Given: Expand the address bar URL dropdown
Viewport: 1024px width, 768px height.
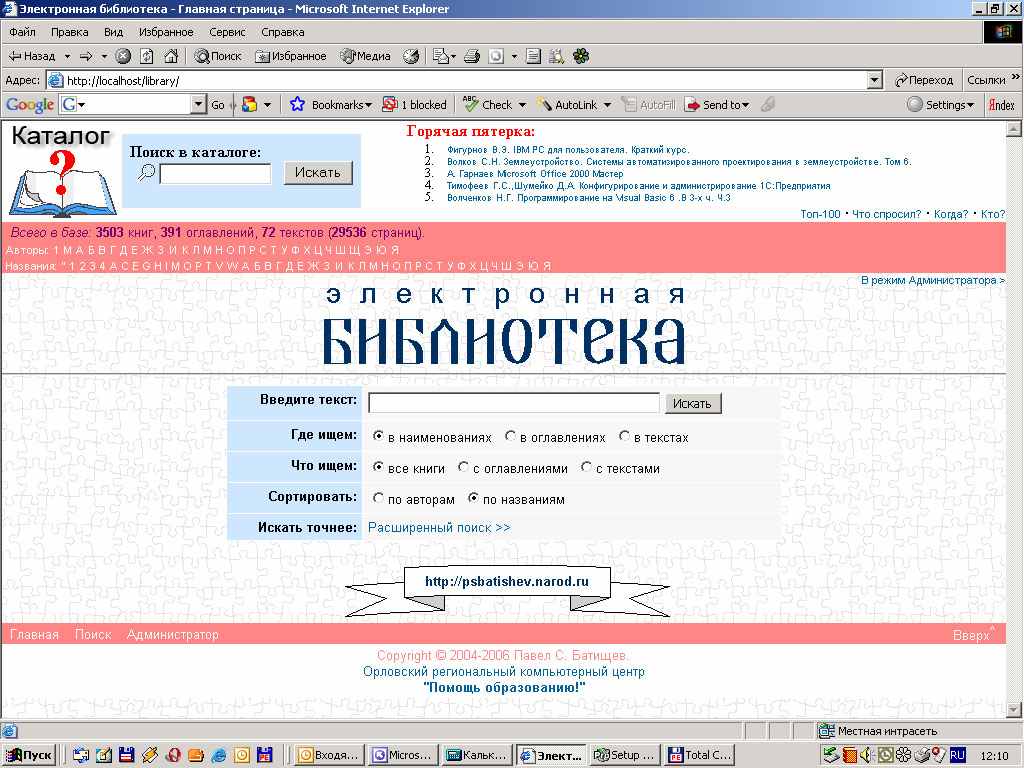Looking at the screenshot, I should tap(875, 80).
